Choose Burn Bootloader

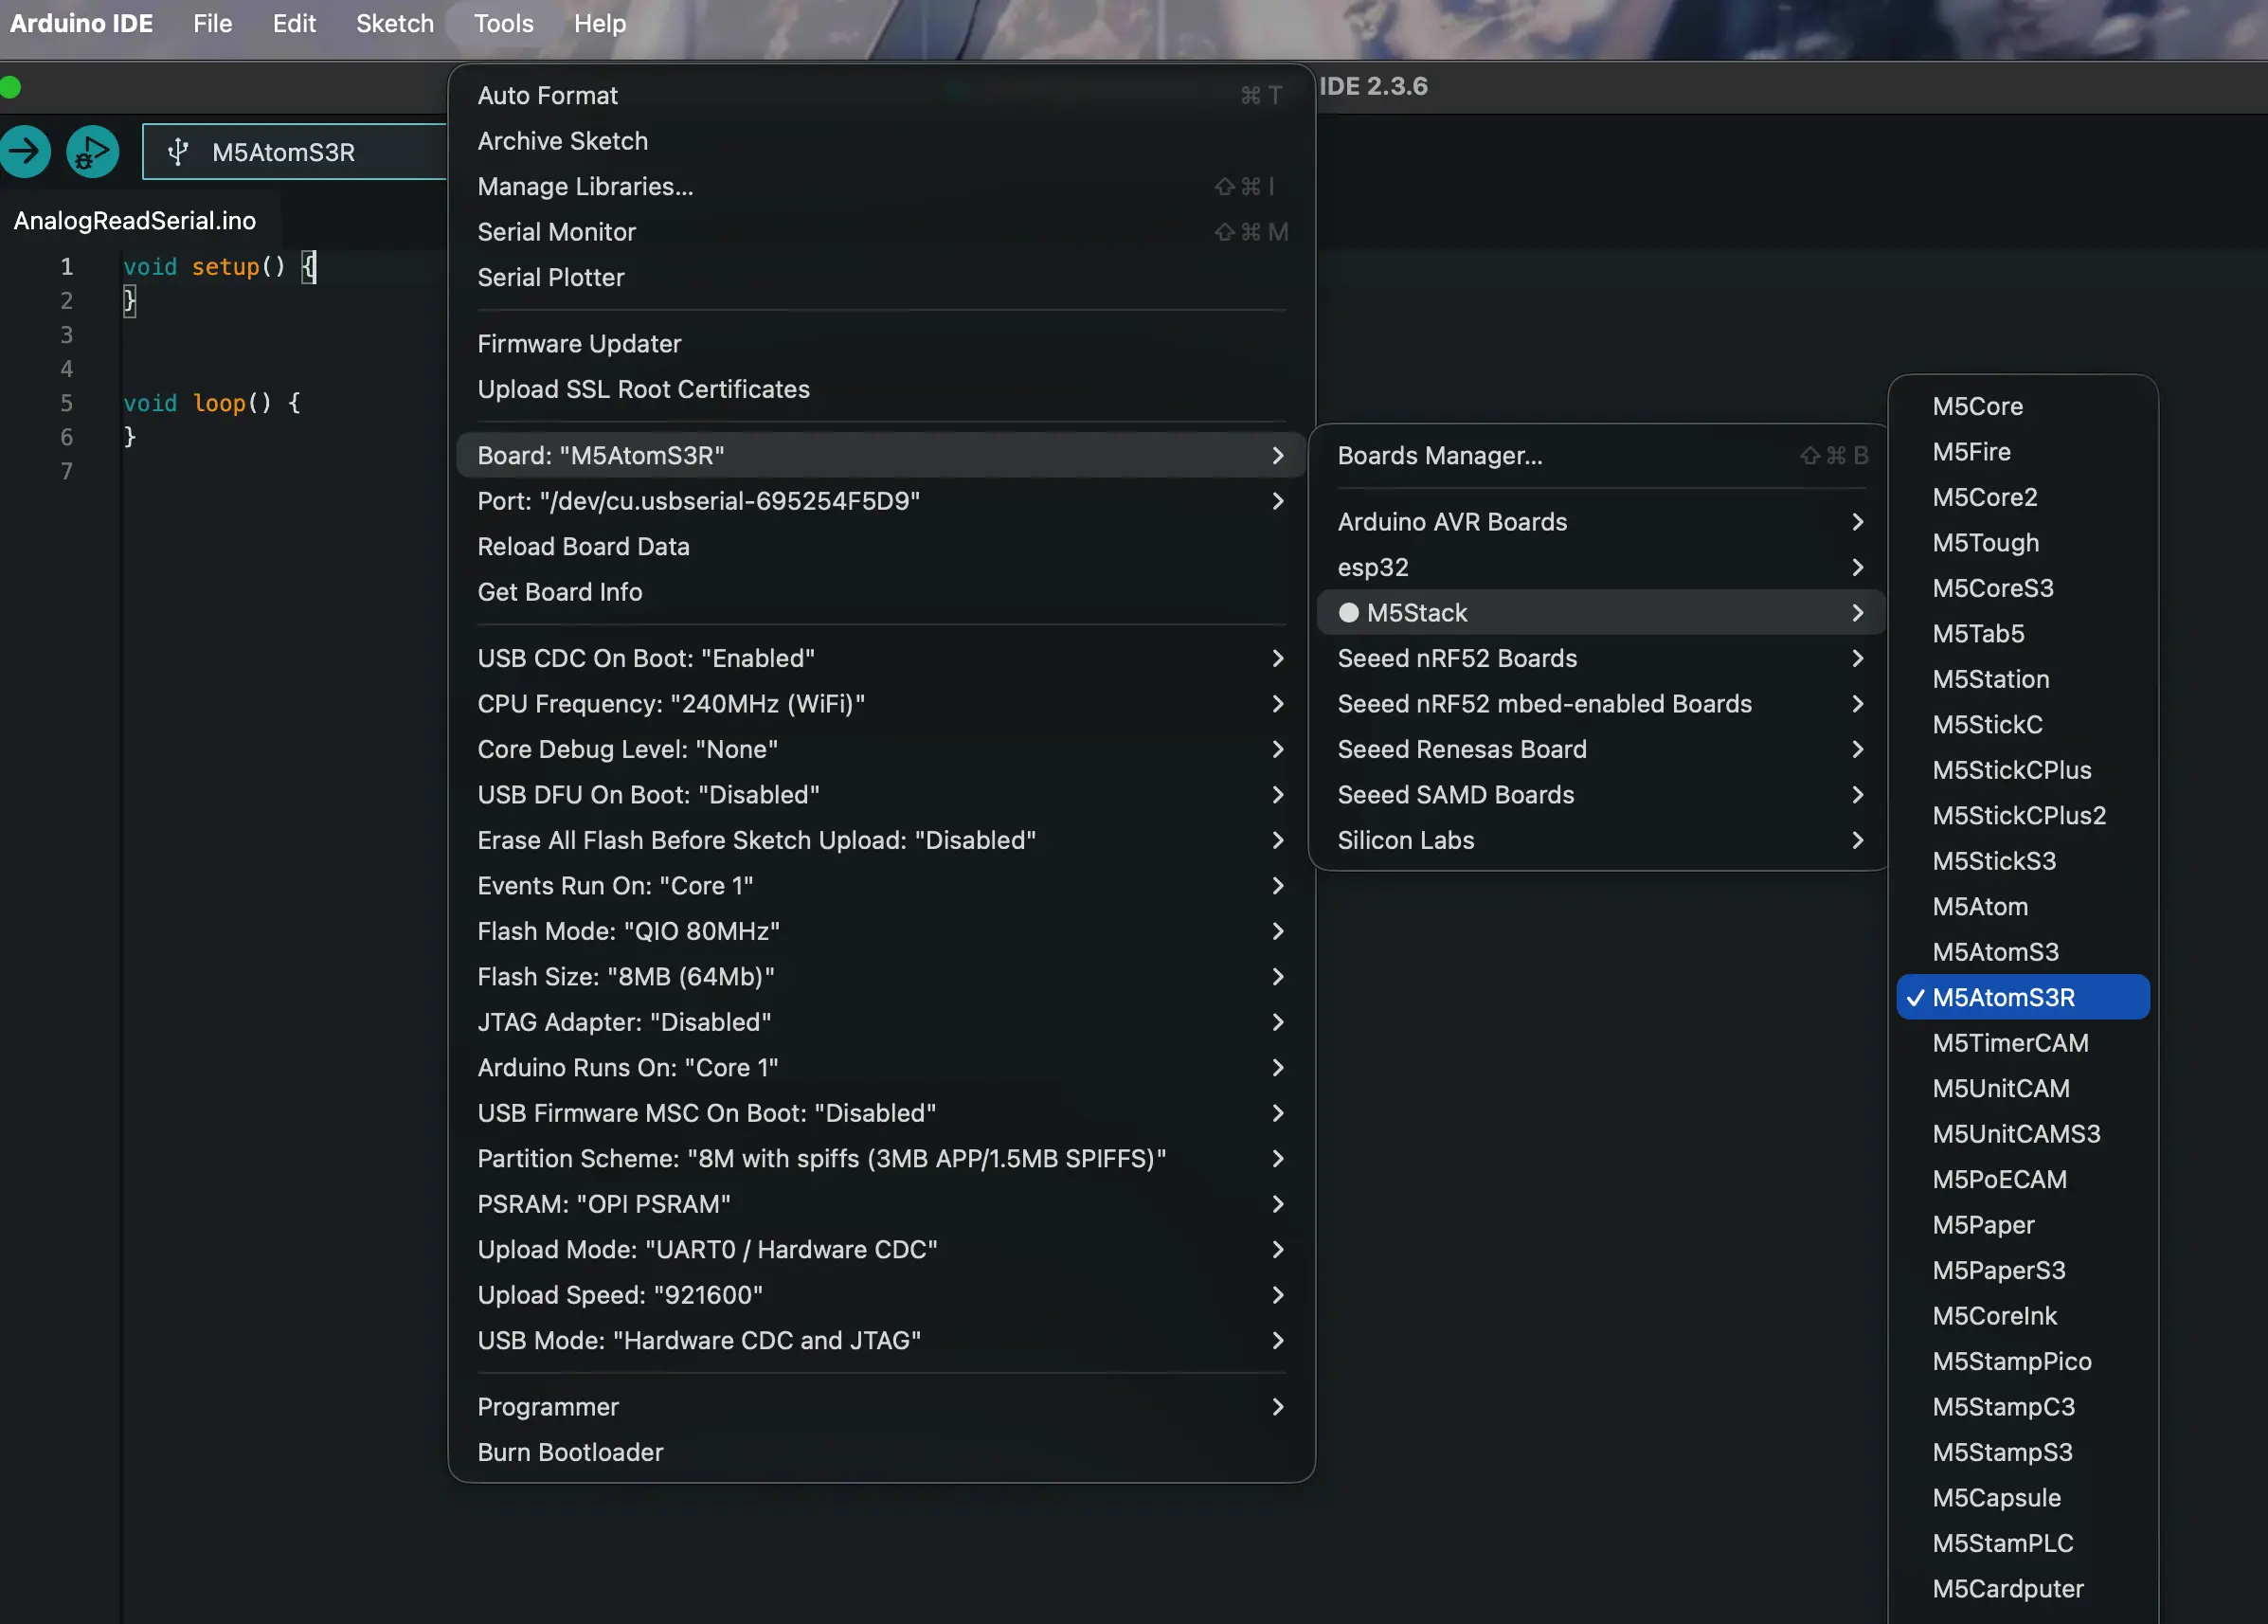(x=570, y=1451)
